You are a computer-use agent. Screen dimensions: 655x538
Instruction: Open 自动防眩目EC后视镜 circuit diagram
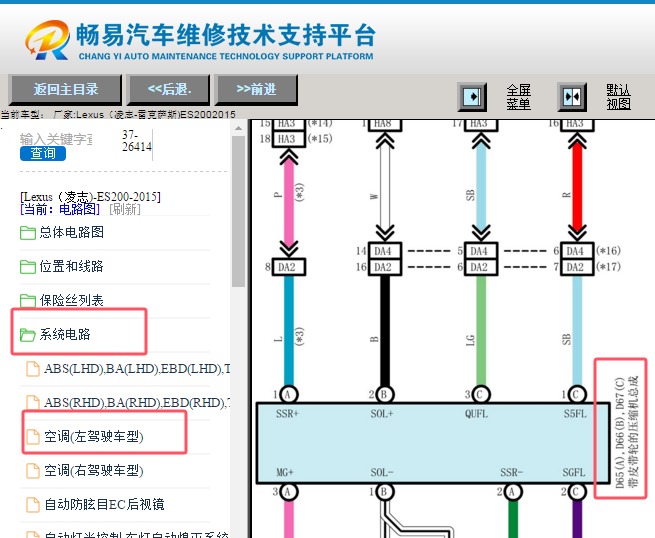point(104,504)
